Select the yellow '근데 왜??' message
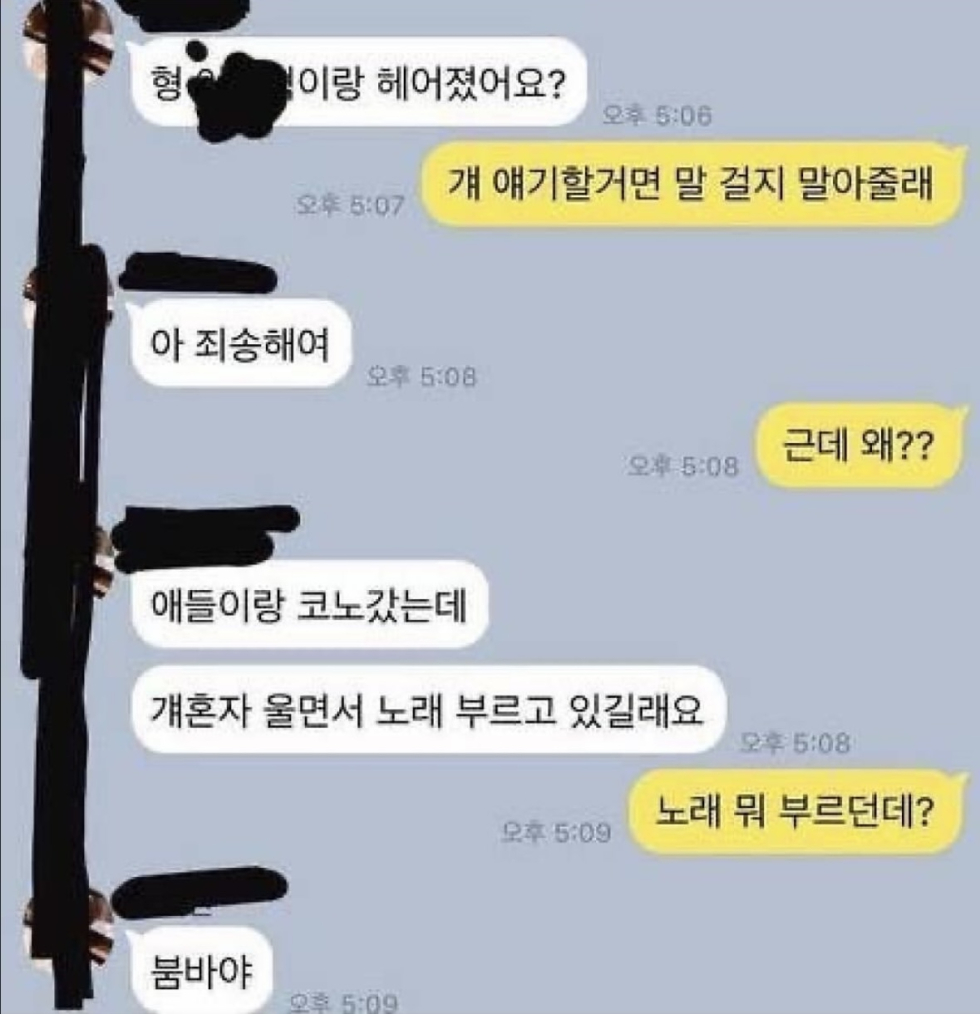The image size is (980, 1014). (858, 445)
